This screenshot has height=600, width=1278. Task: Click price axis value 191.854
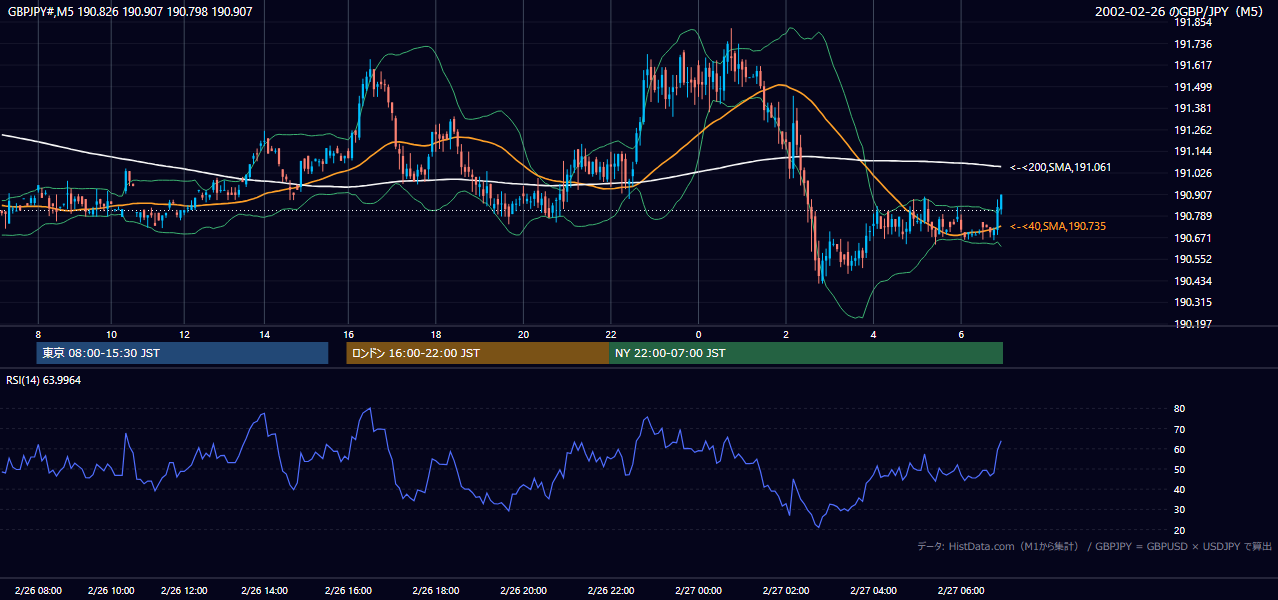point(1193,22)
